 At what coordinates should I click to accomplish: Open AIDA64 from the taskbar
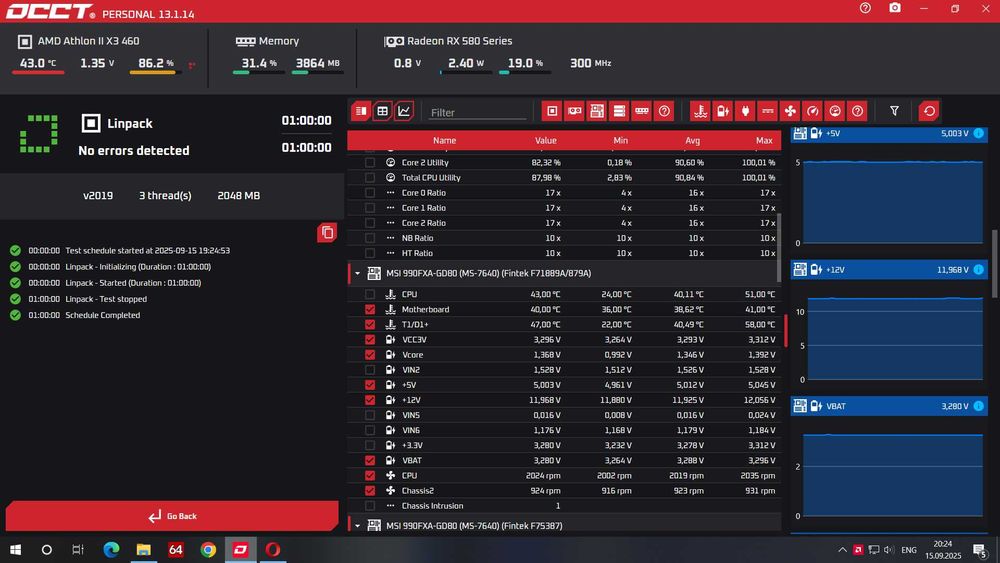tap(176, 550)
